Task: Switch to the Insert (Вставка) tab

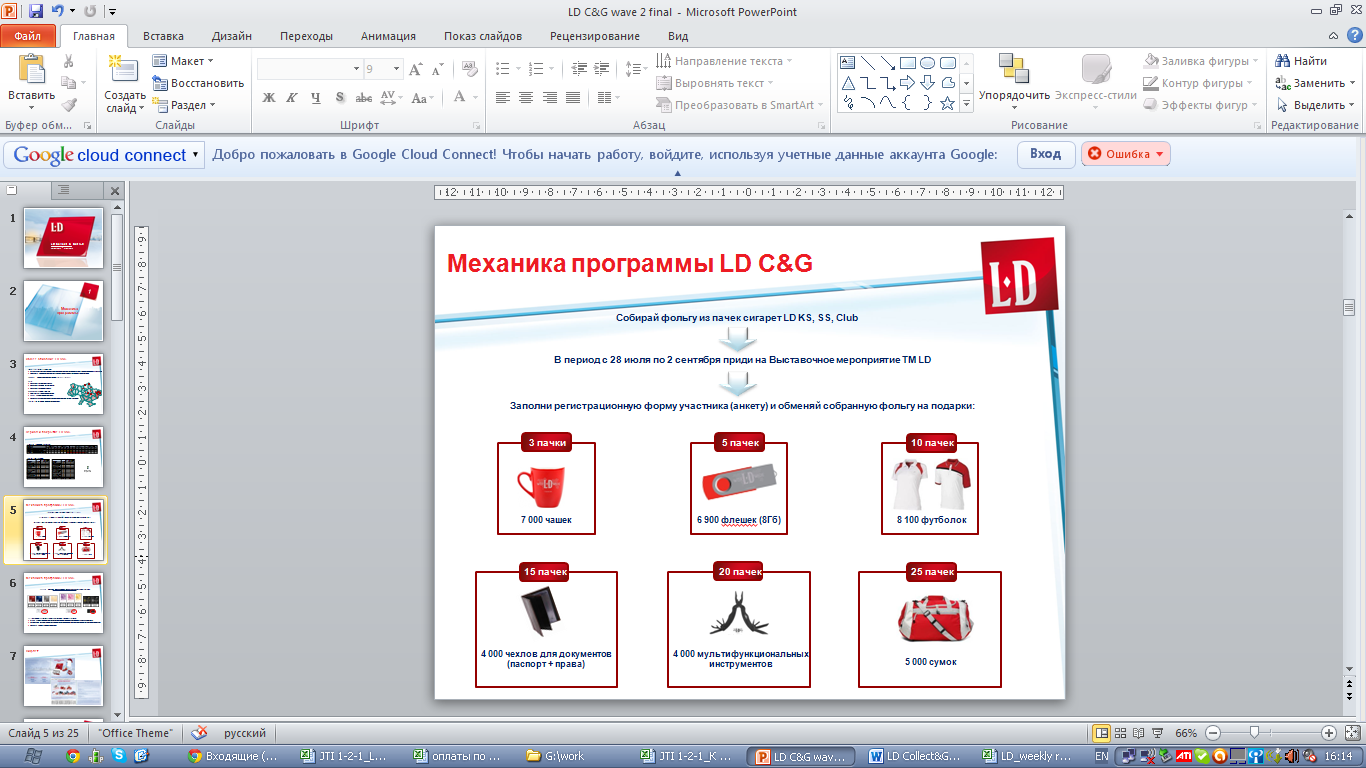Action: pos(163,36)
